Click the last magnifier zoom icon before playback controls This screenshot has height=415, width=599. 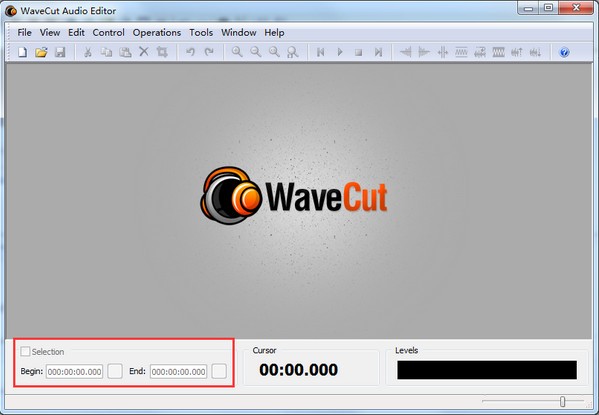pyautogui.click(x=293, y=52)
